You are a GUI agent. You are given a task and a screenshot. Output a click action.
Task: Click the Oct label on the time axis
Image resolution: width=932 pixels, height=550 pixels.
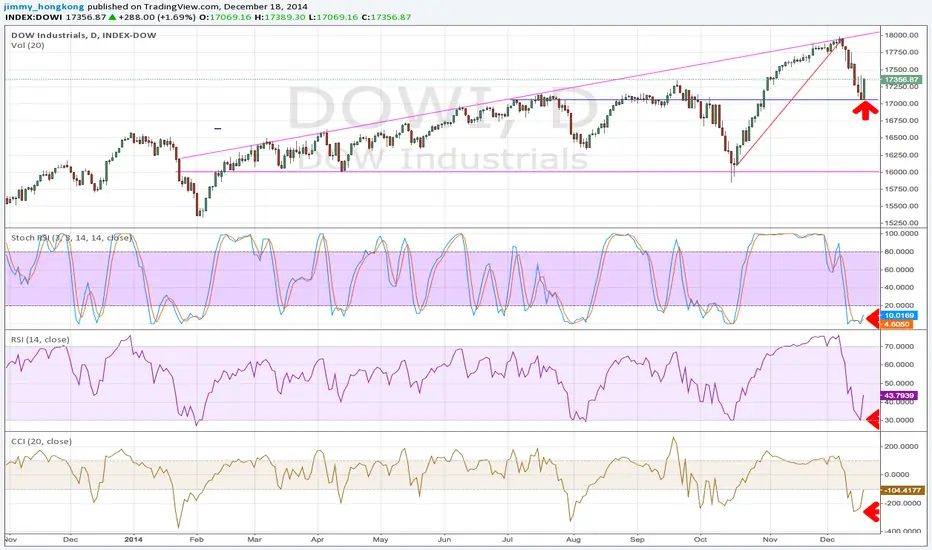pyautogui.click(x=701, y=540)
